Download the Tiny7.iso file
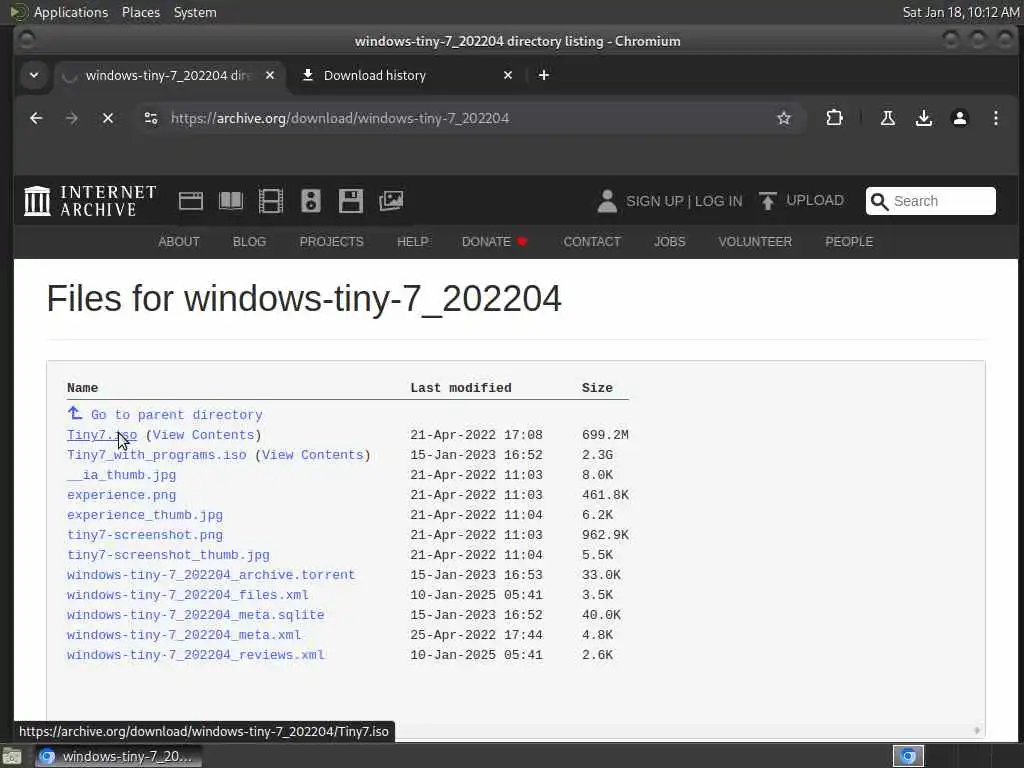 102,435
